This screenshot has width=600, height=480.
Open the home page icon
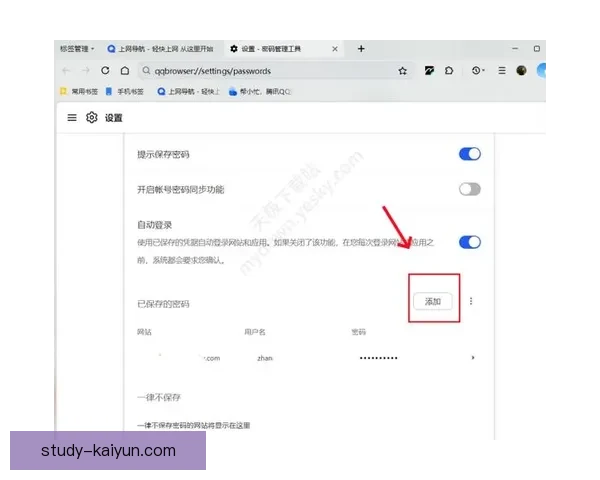(125, 70)
